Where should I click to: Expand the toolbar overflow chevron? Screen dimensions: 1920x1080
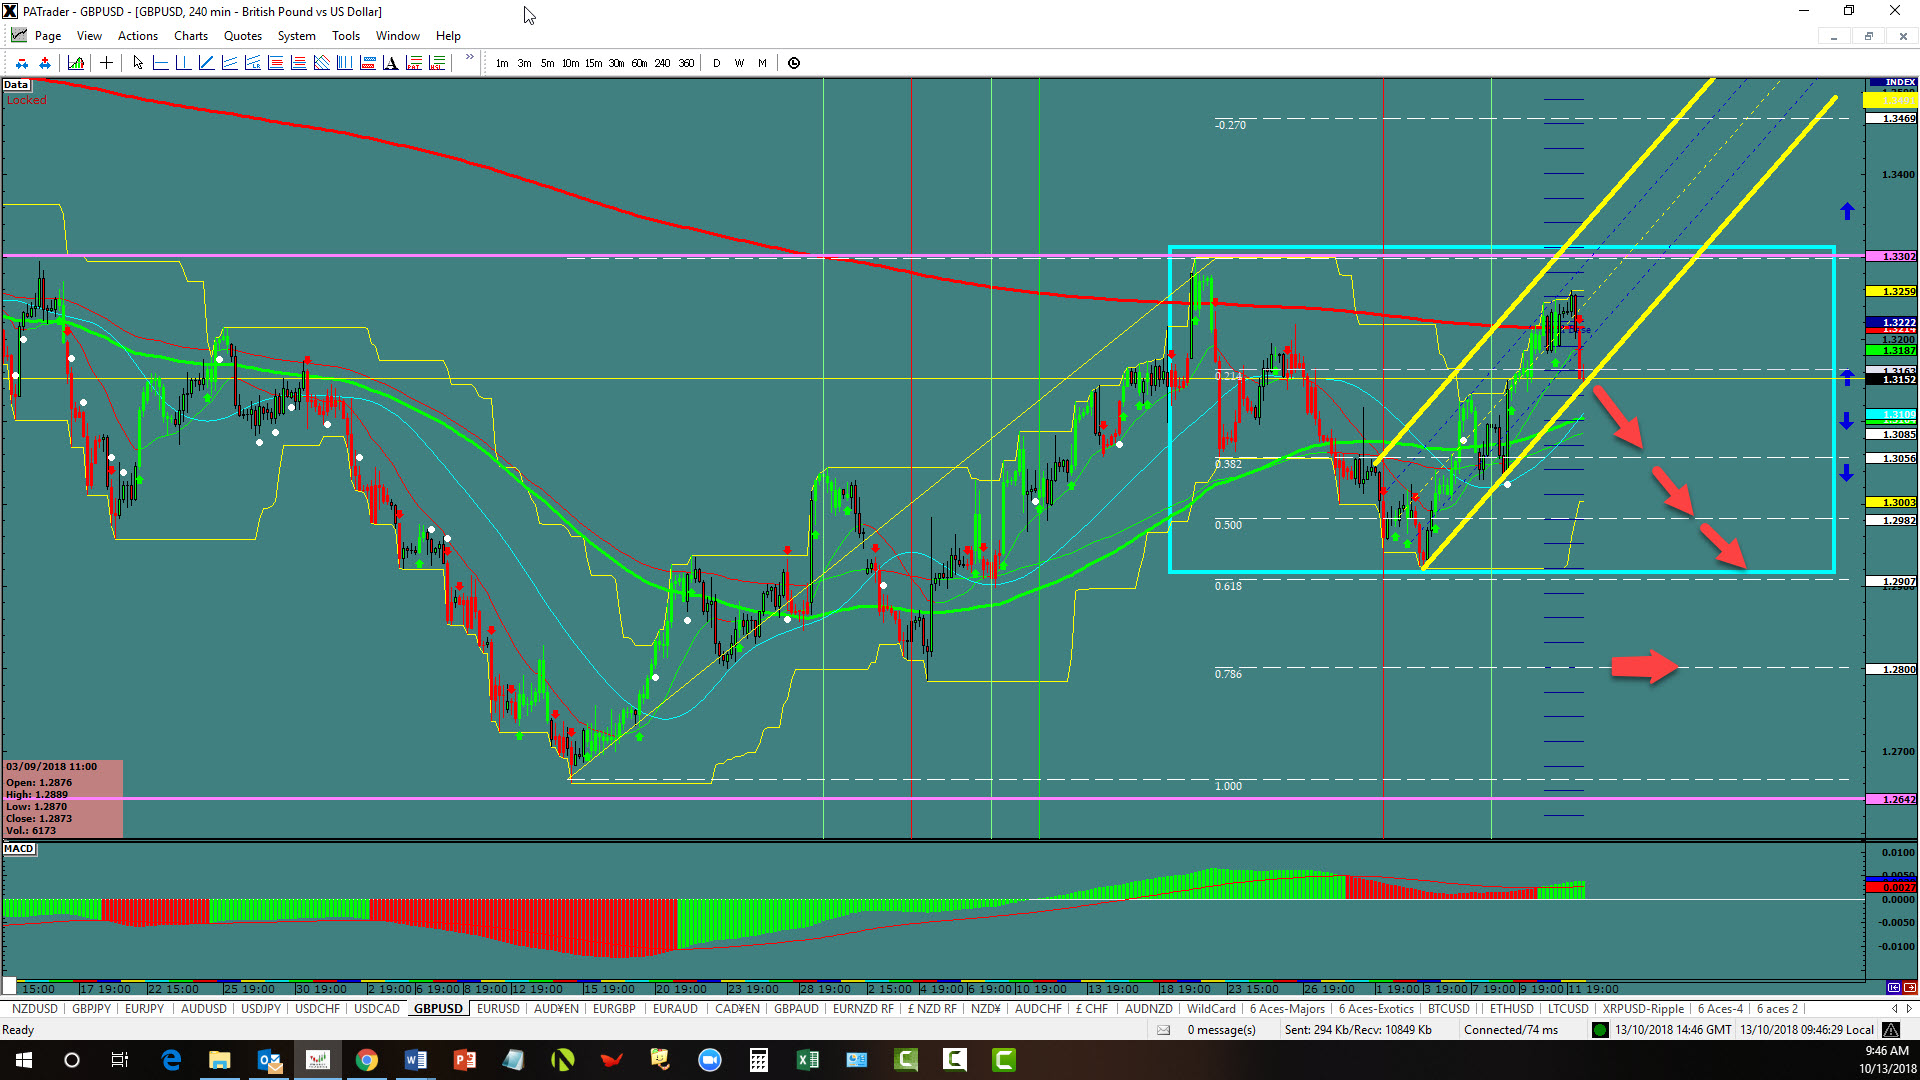point(469,58)
